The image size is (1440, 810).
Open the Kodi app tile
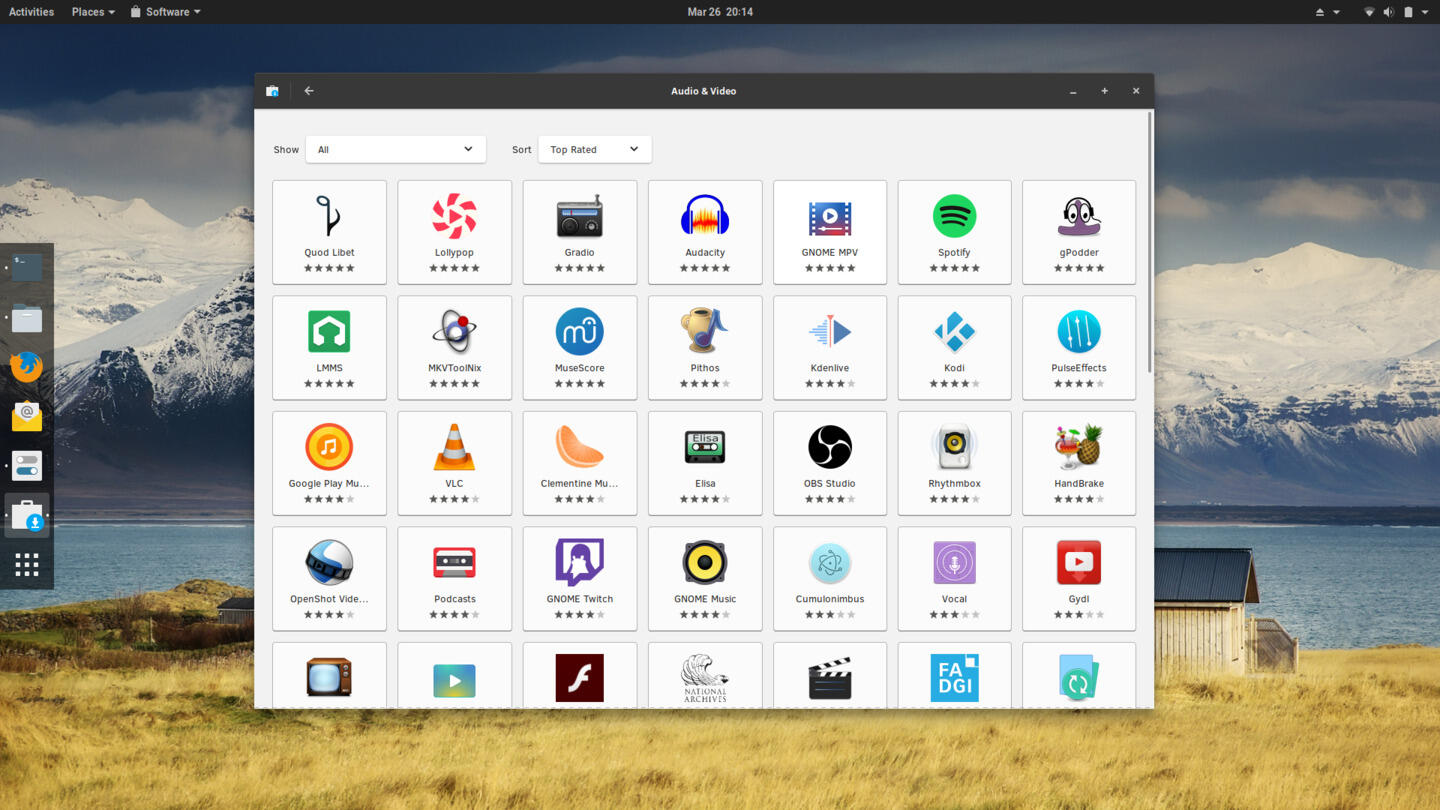pos(954,347)
